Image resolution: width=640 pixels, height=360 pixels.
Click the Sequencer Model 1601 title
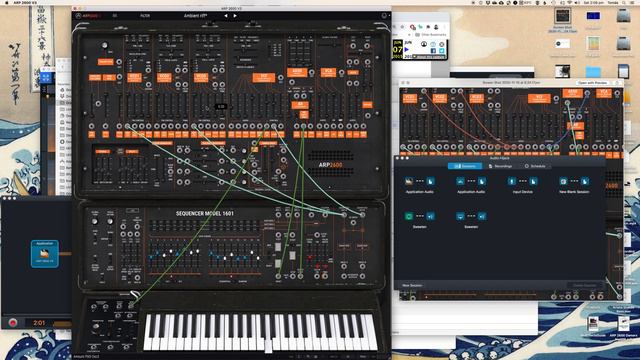tap(205, 213)
